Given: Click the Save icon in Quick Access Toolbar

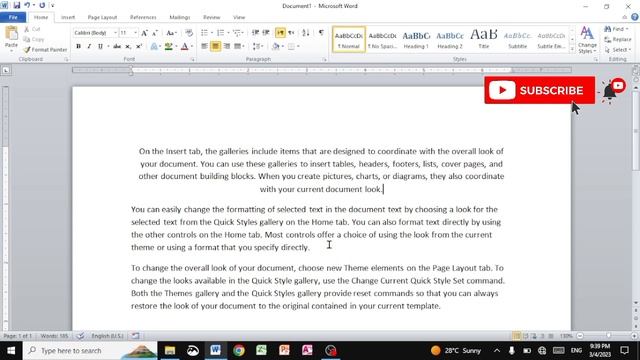Looking at the screenshot, I should click(16, 5).
